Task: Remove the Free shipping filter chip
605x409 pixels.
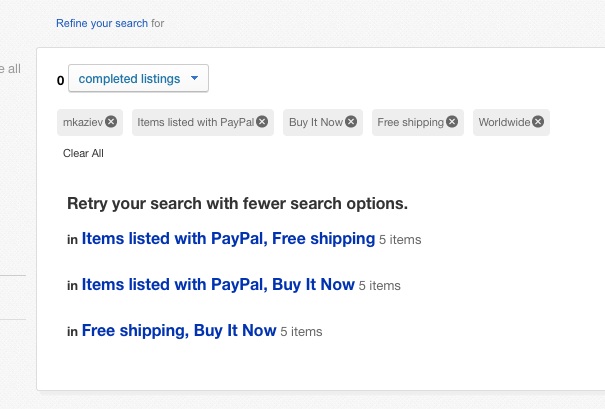Action: tap(452, 122)
